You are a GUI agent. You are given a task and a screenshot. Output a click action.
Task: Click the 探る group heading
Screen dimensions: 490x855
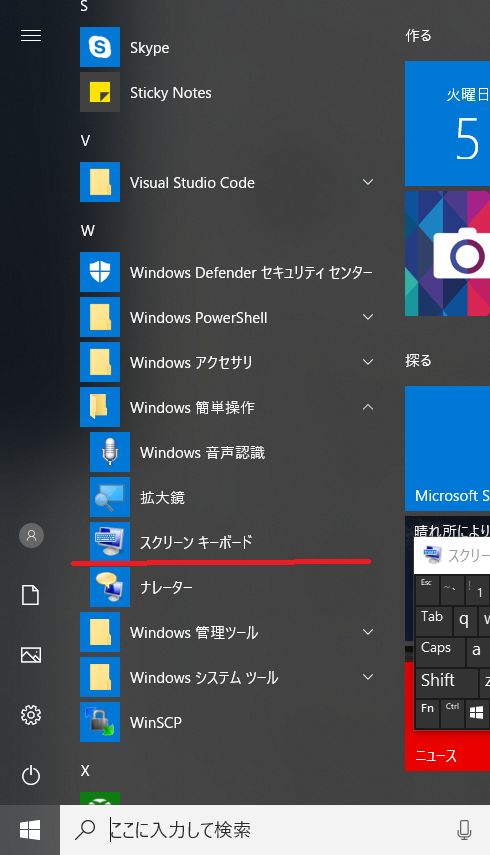coord(418,360)
